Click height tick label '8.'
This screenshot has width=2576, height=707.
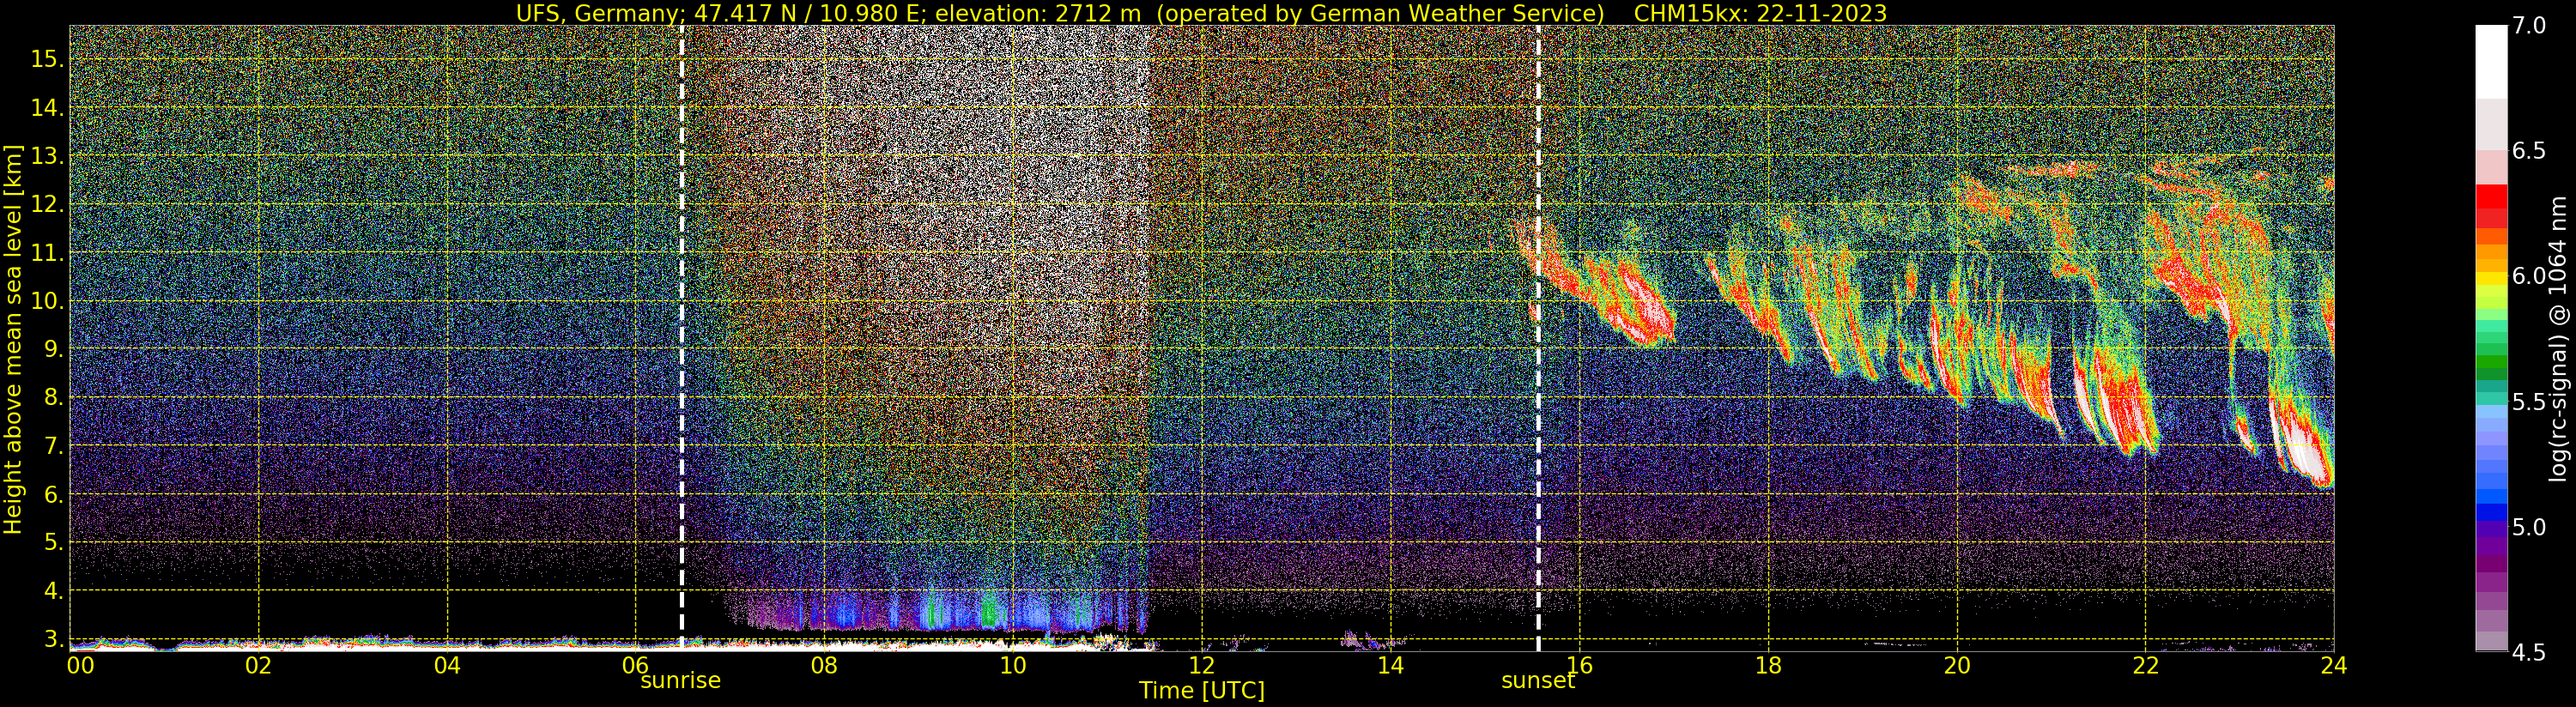pos(54,398)
